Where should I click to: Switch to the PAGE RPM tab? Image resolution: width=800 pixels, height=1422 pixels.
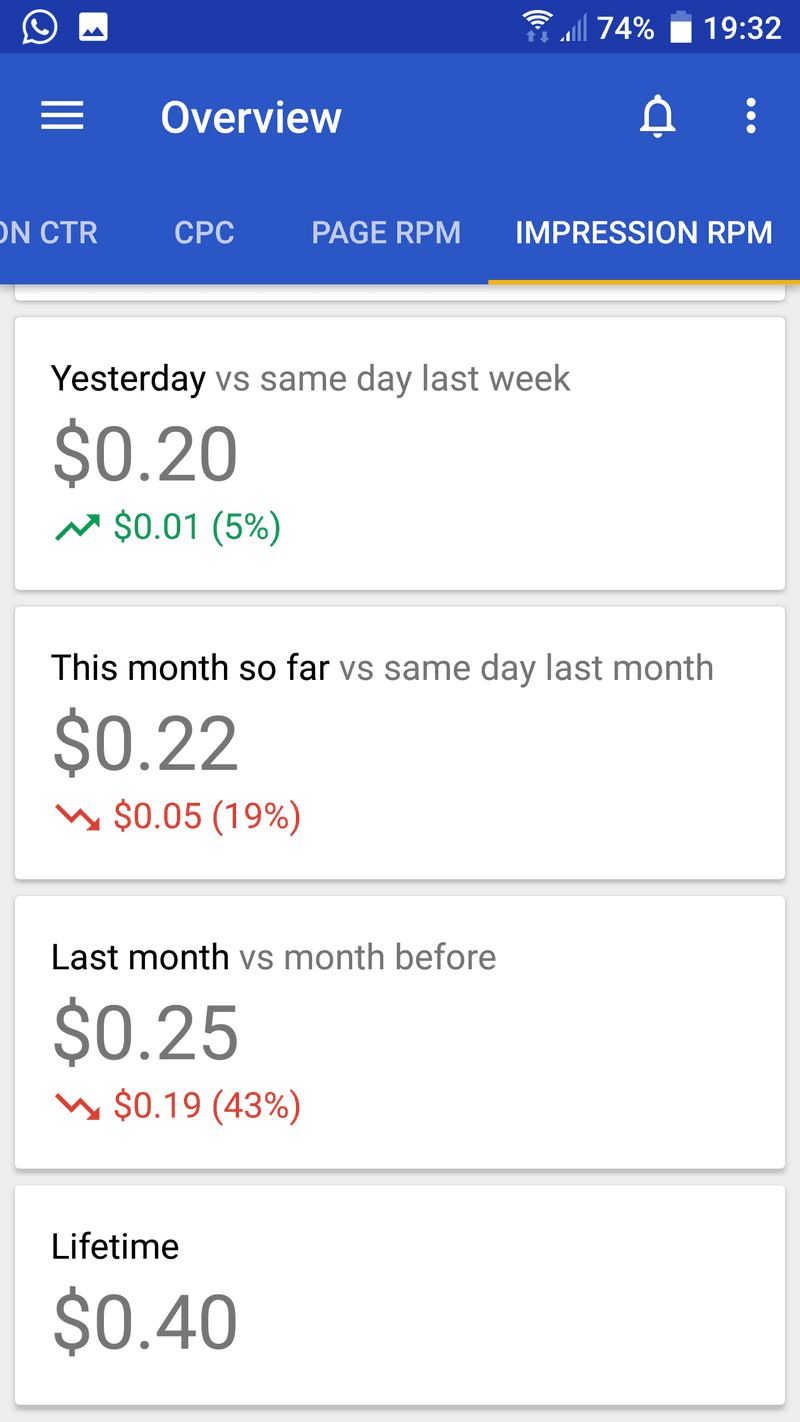386,233
